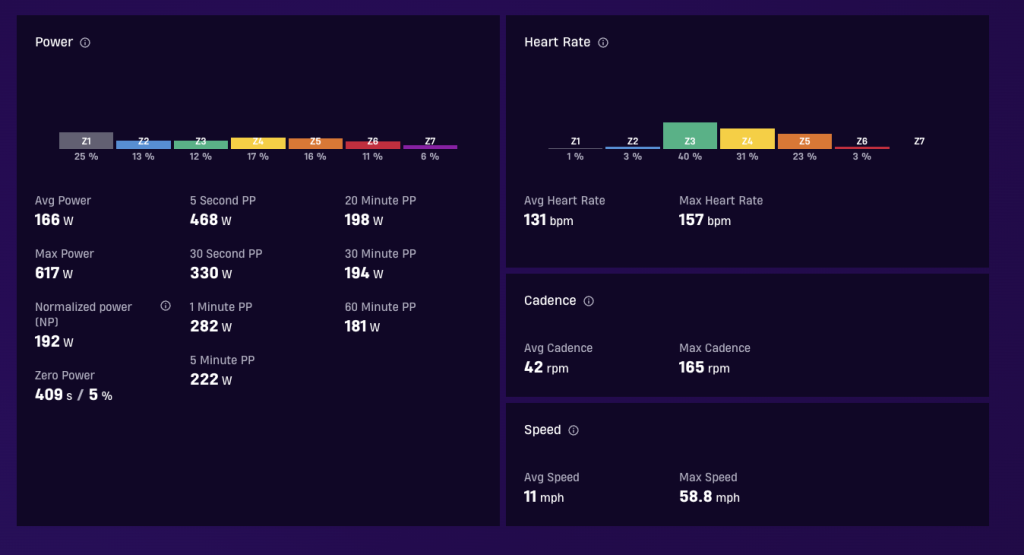
Task: Click the Zero Power 409 s value
Action: click(x=54, y=395)
